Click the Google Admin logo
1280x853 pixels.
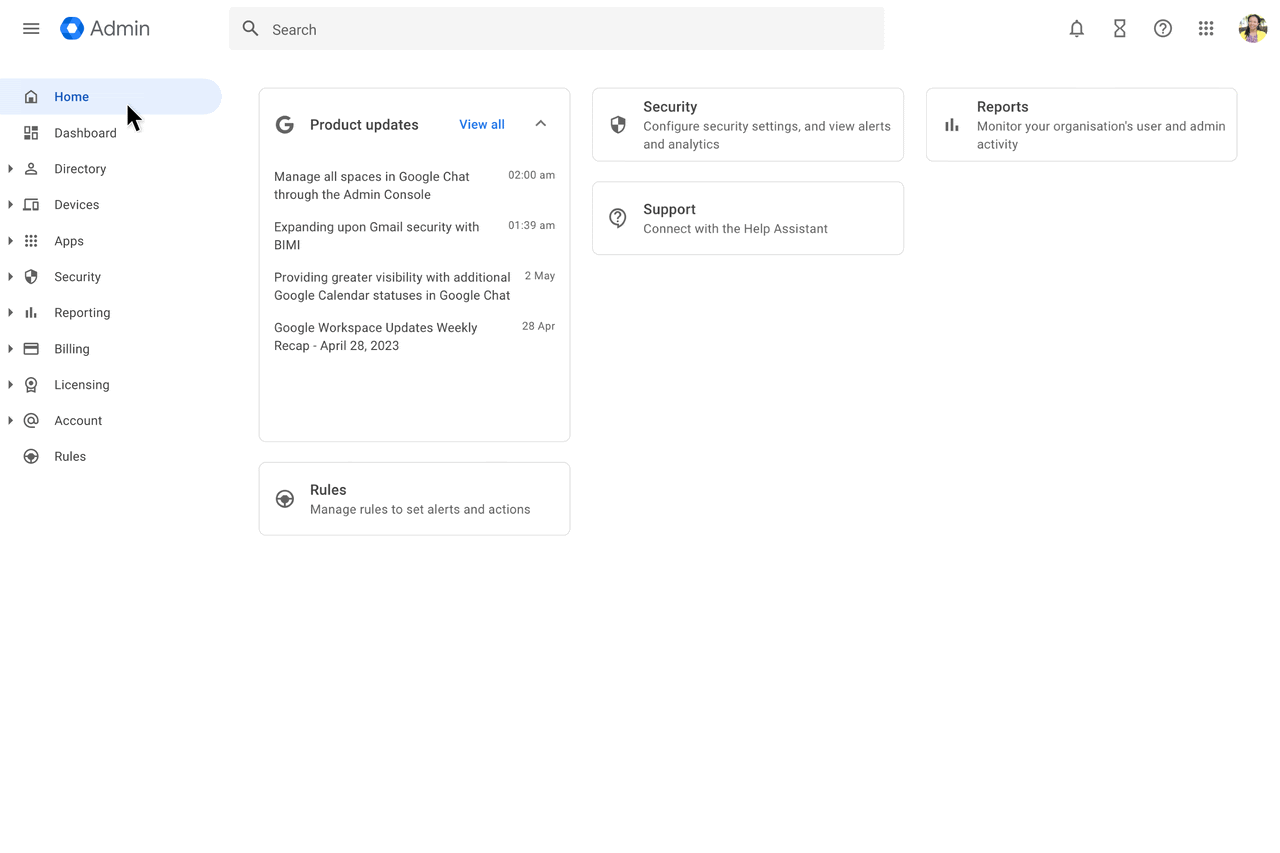tap(72, 29)
